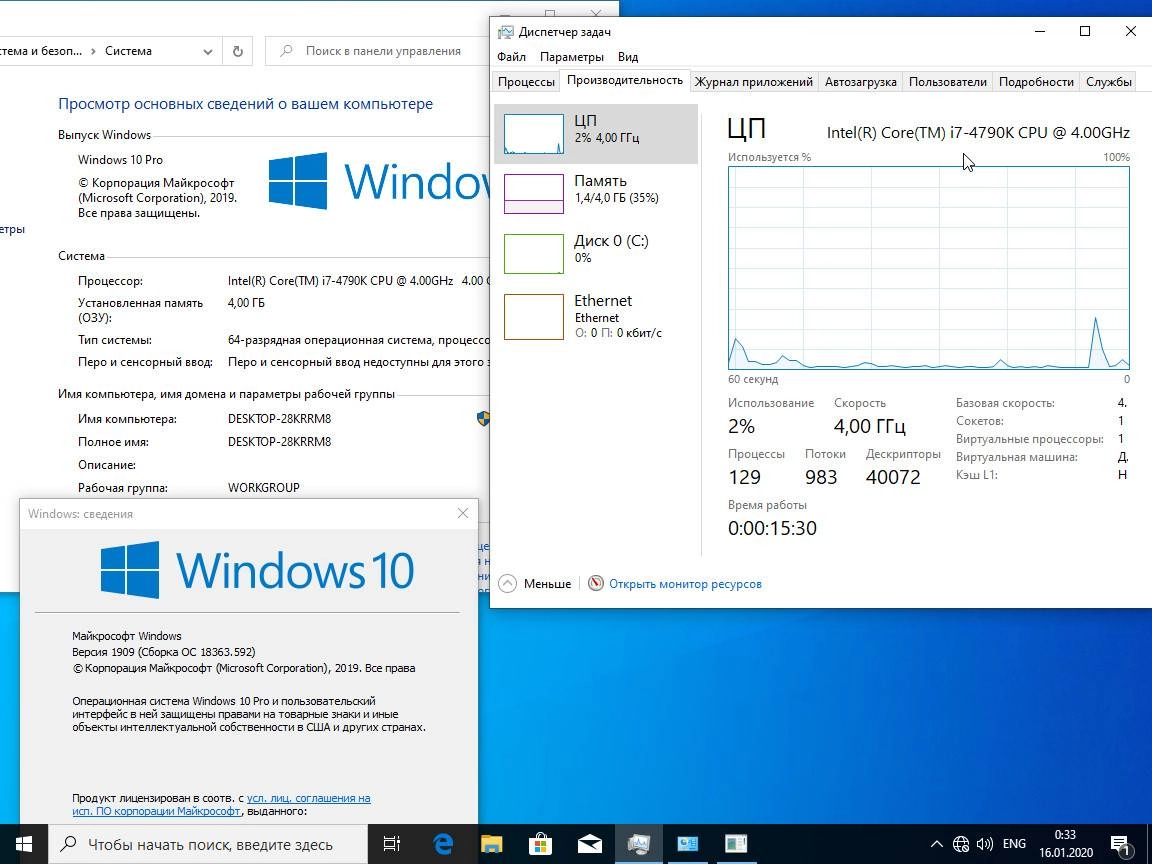Click the refresh button in Control Panel

237,51
